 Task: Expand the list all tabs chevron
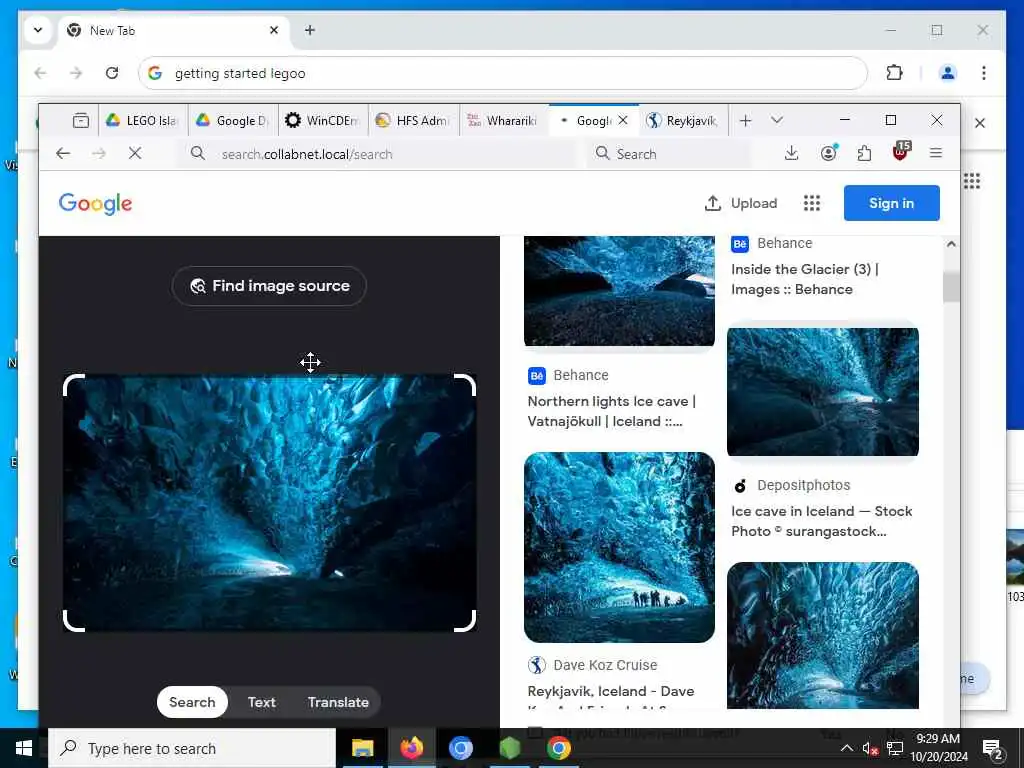776,120
